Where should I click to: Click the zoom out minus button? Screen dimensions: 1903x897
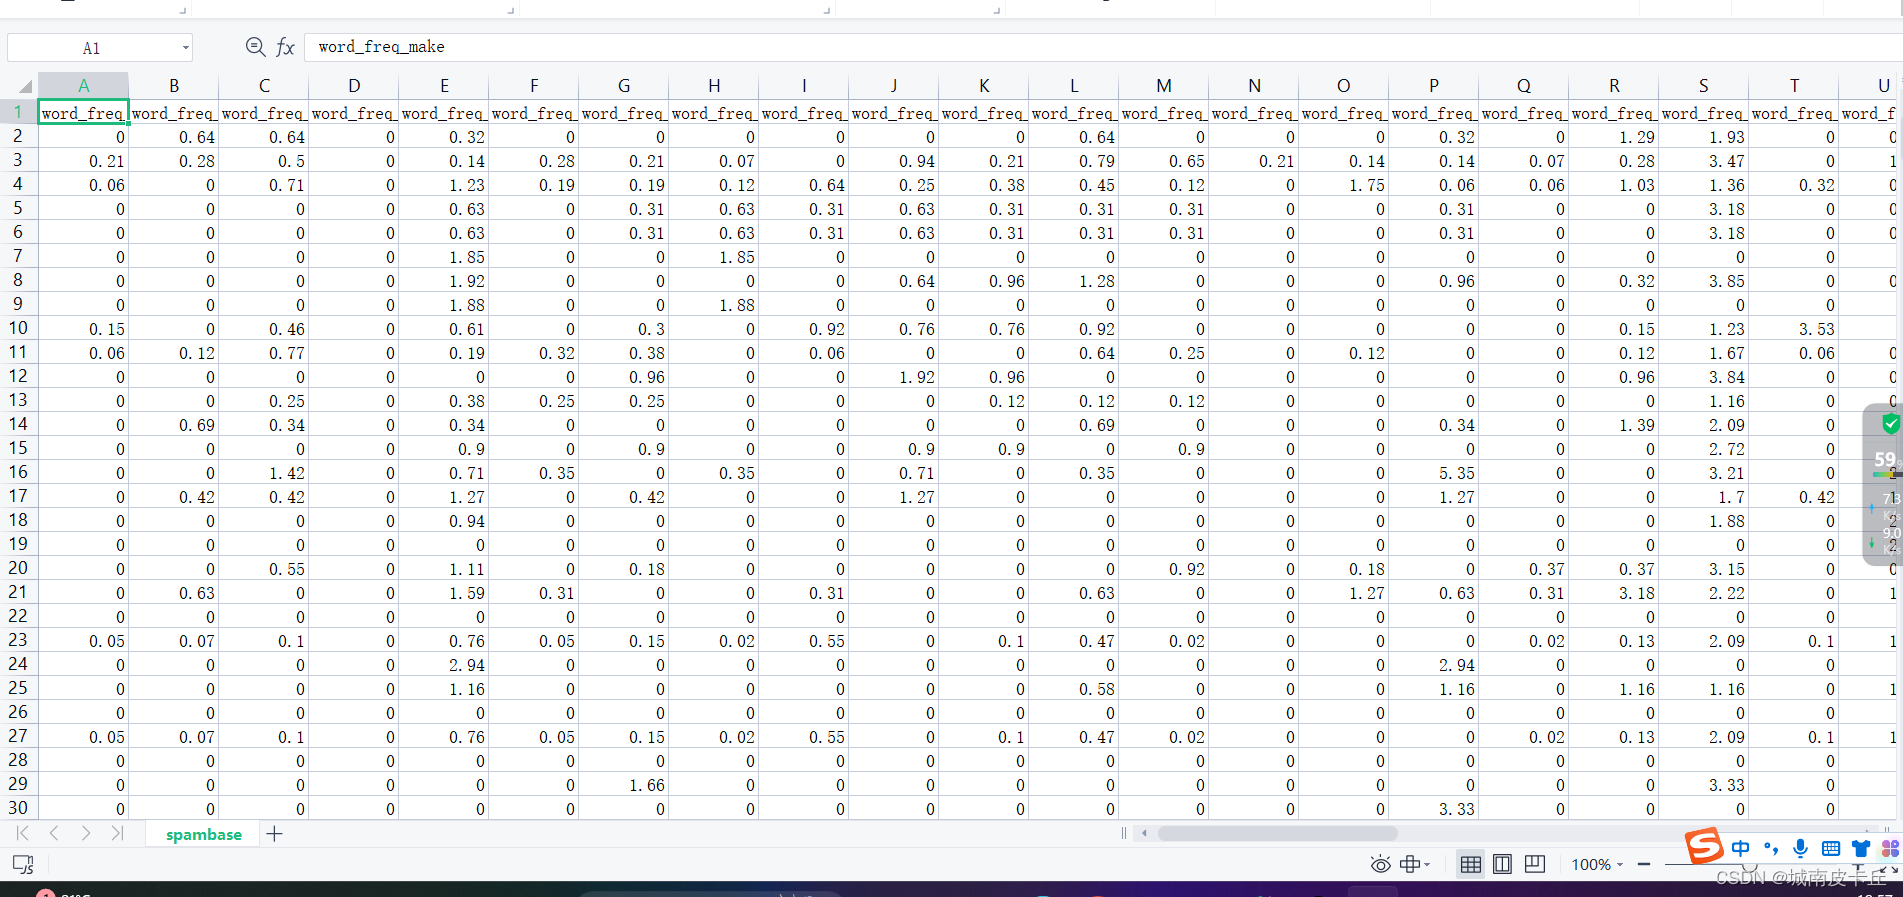[1644, 864]
